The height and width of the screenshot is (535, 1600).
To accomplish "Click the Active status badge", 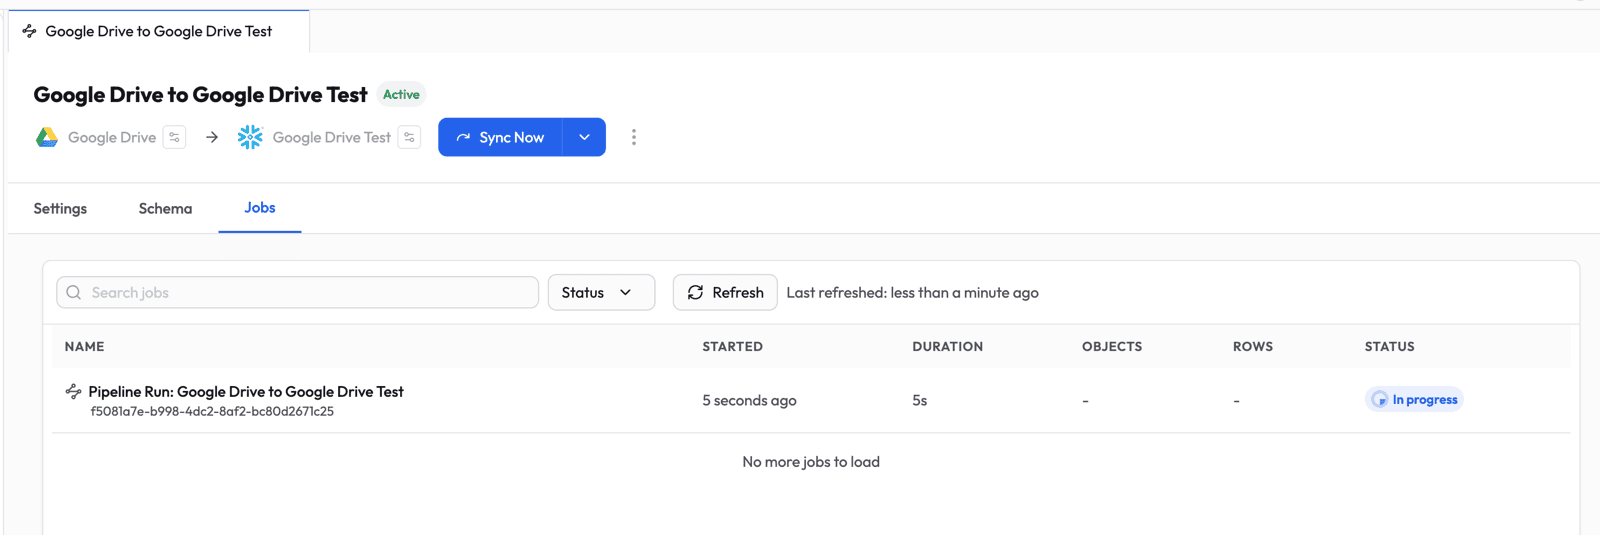I will coord(401,95).
